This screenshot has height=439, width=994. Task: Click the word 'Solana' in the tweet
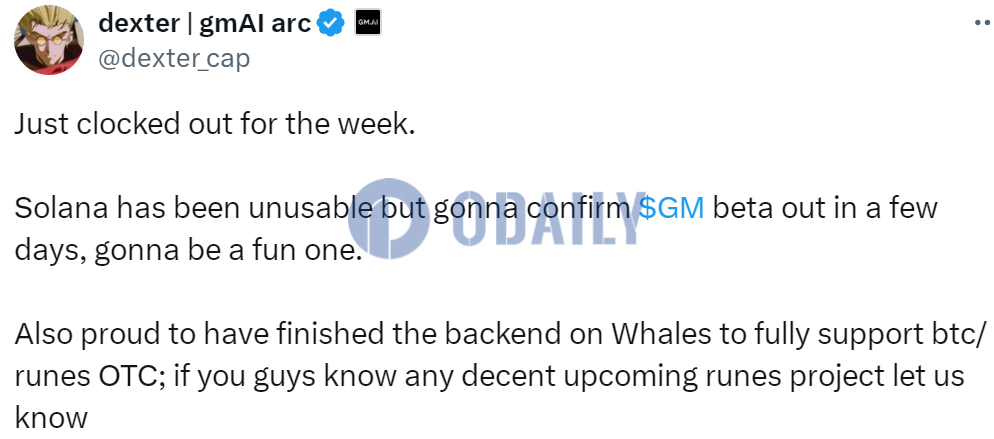(54, 208)
